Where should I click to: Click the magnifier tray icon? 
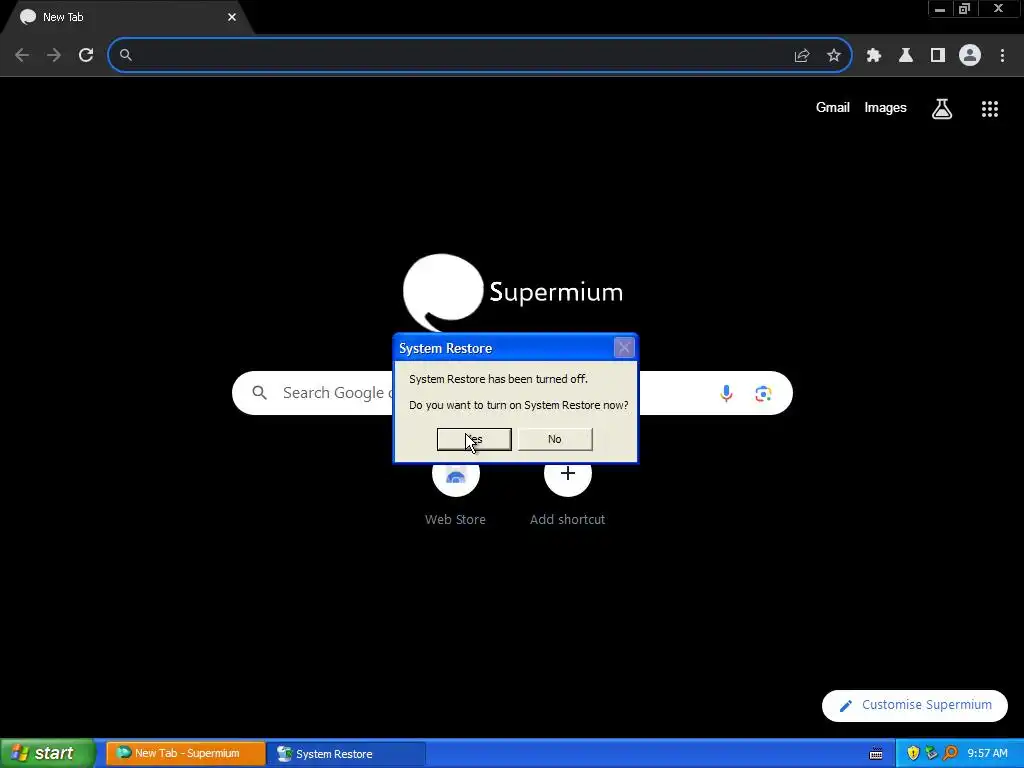tap(950, 754)
